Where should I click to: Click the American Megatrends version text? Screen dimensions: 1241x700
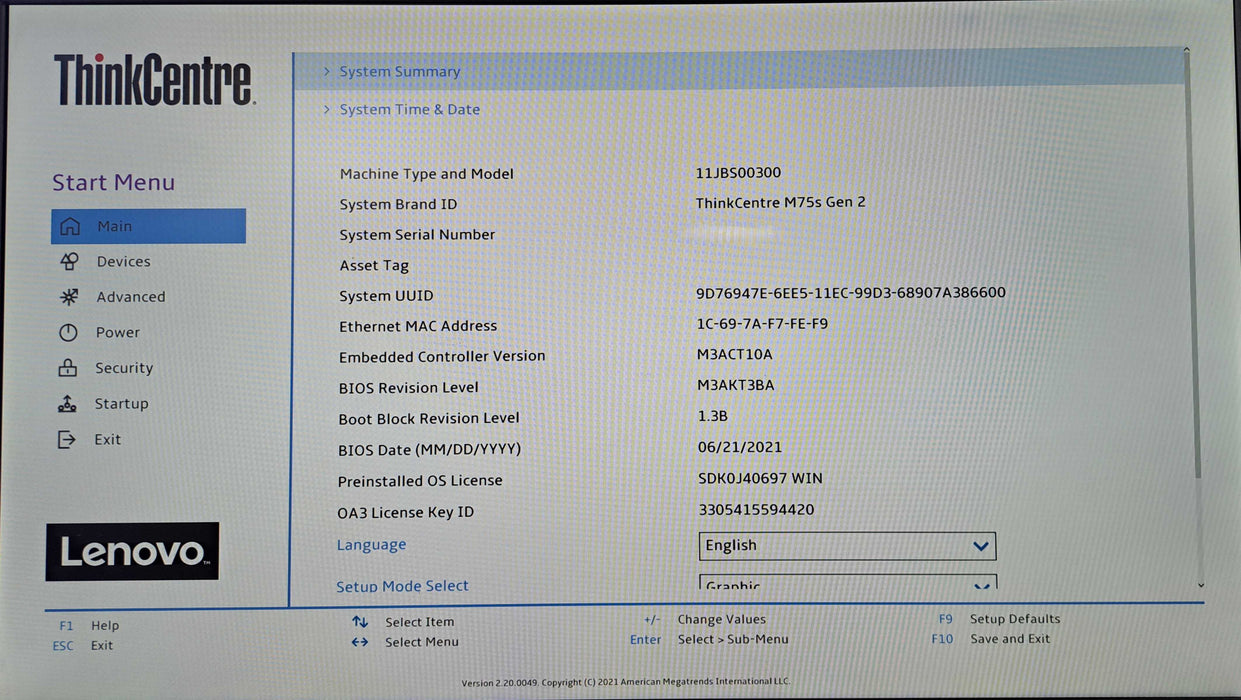point(626,683)
